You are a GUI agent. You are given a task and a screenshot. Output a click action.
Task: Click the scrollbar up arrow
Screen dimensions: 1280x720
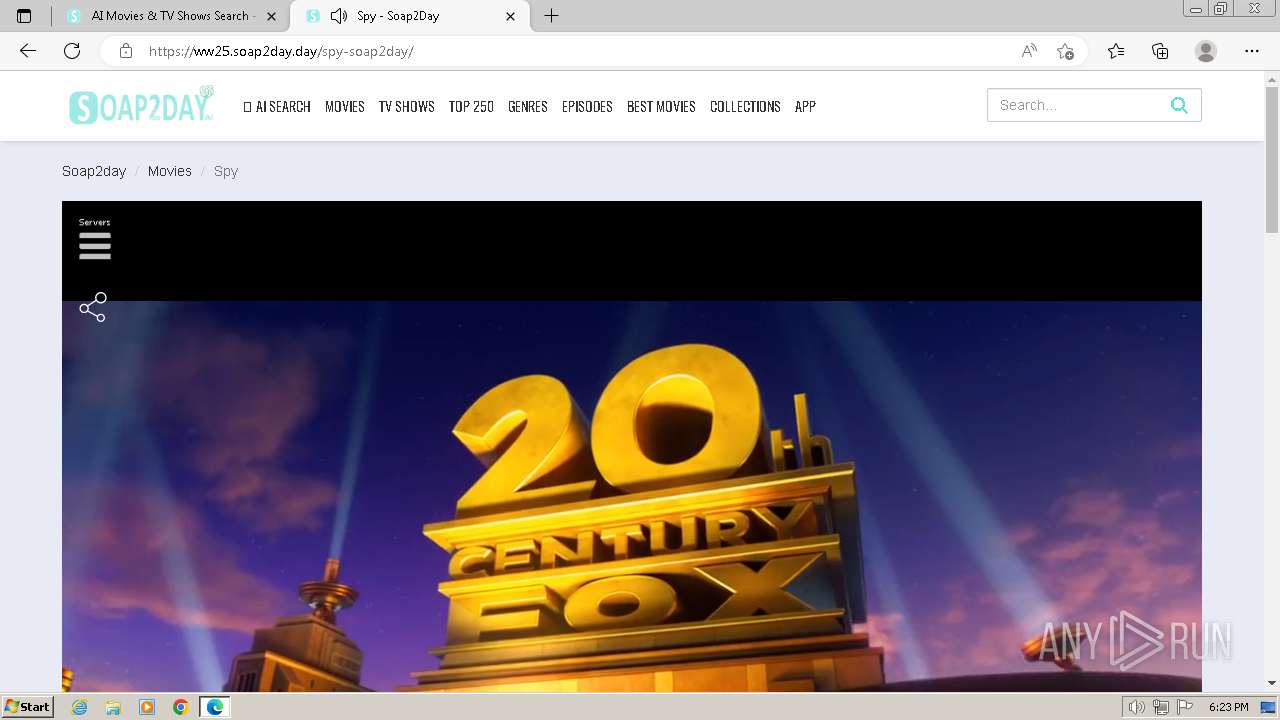[1272, 78]
